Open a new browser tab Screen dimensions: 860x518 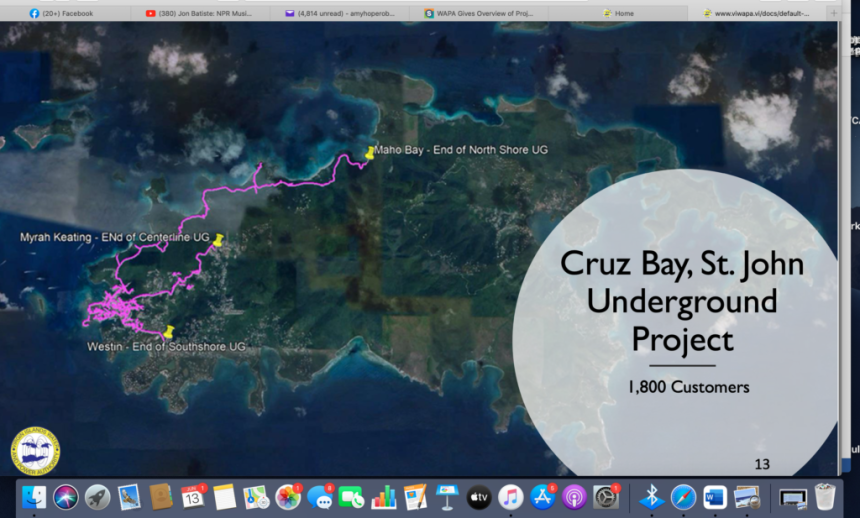(x=834, y=13)
